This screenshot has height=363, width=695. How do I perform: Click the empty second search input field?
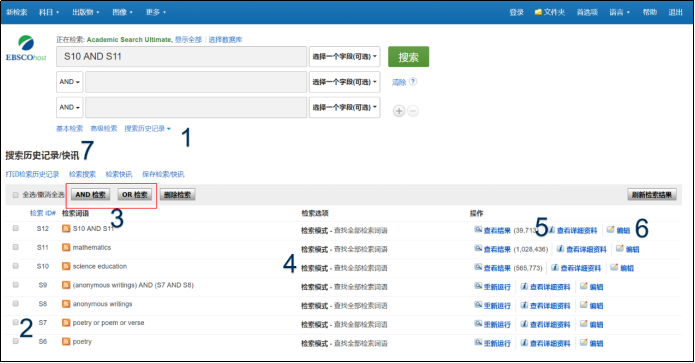tap(196, 82)
